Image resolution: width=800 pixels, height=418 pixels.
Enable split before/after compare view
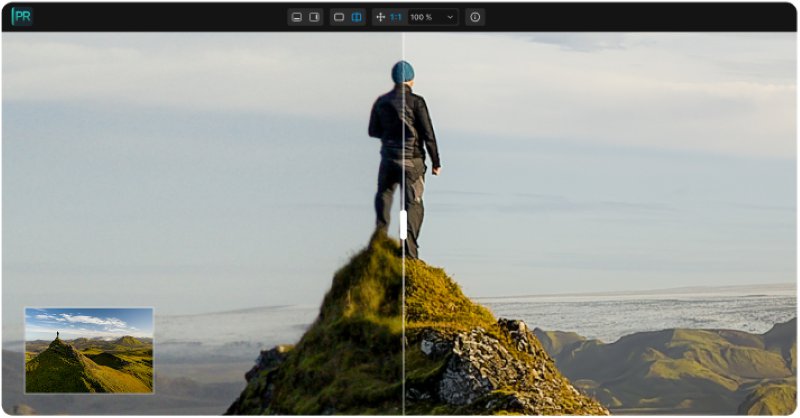pyautogui.click(x=357, y=17)
